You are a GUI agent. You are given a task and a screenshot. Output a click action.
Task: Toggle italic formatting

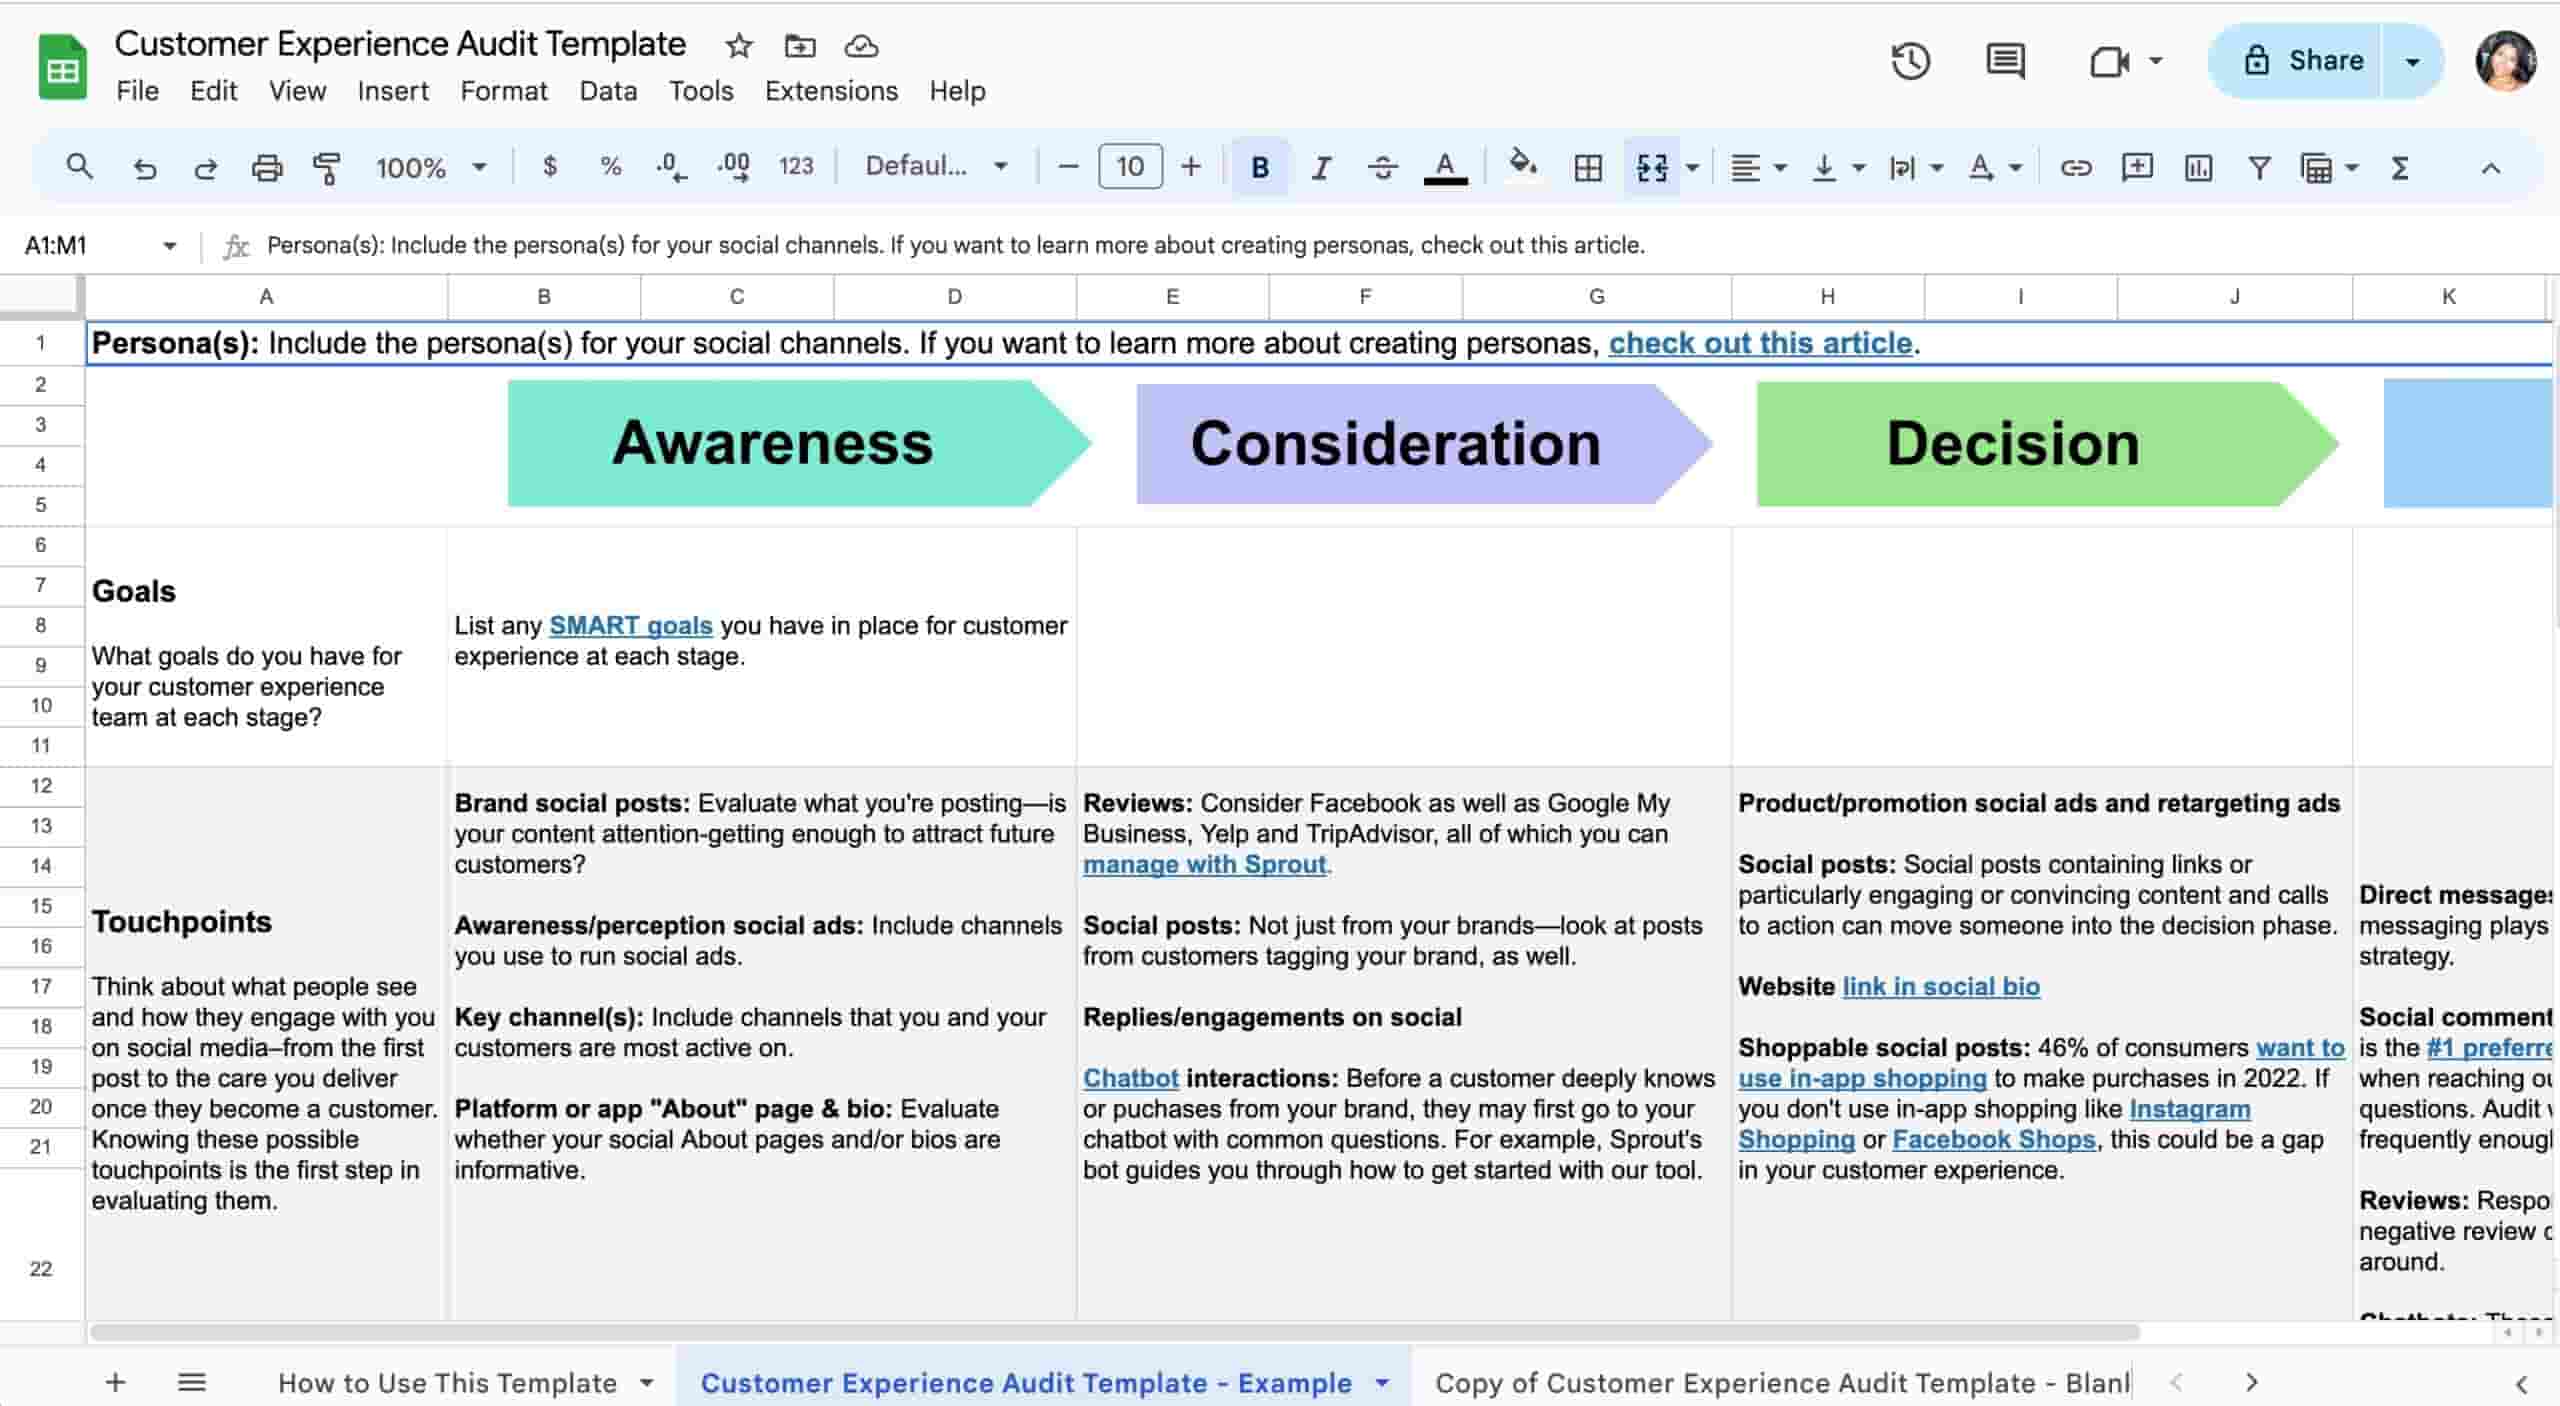[1321, 167]
